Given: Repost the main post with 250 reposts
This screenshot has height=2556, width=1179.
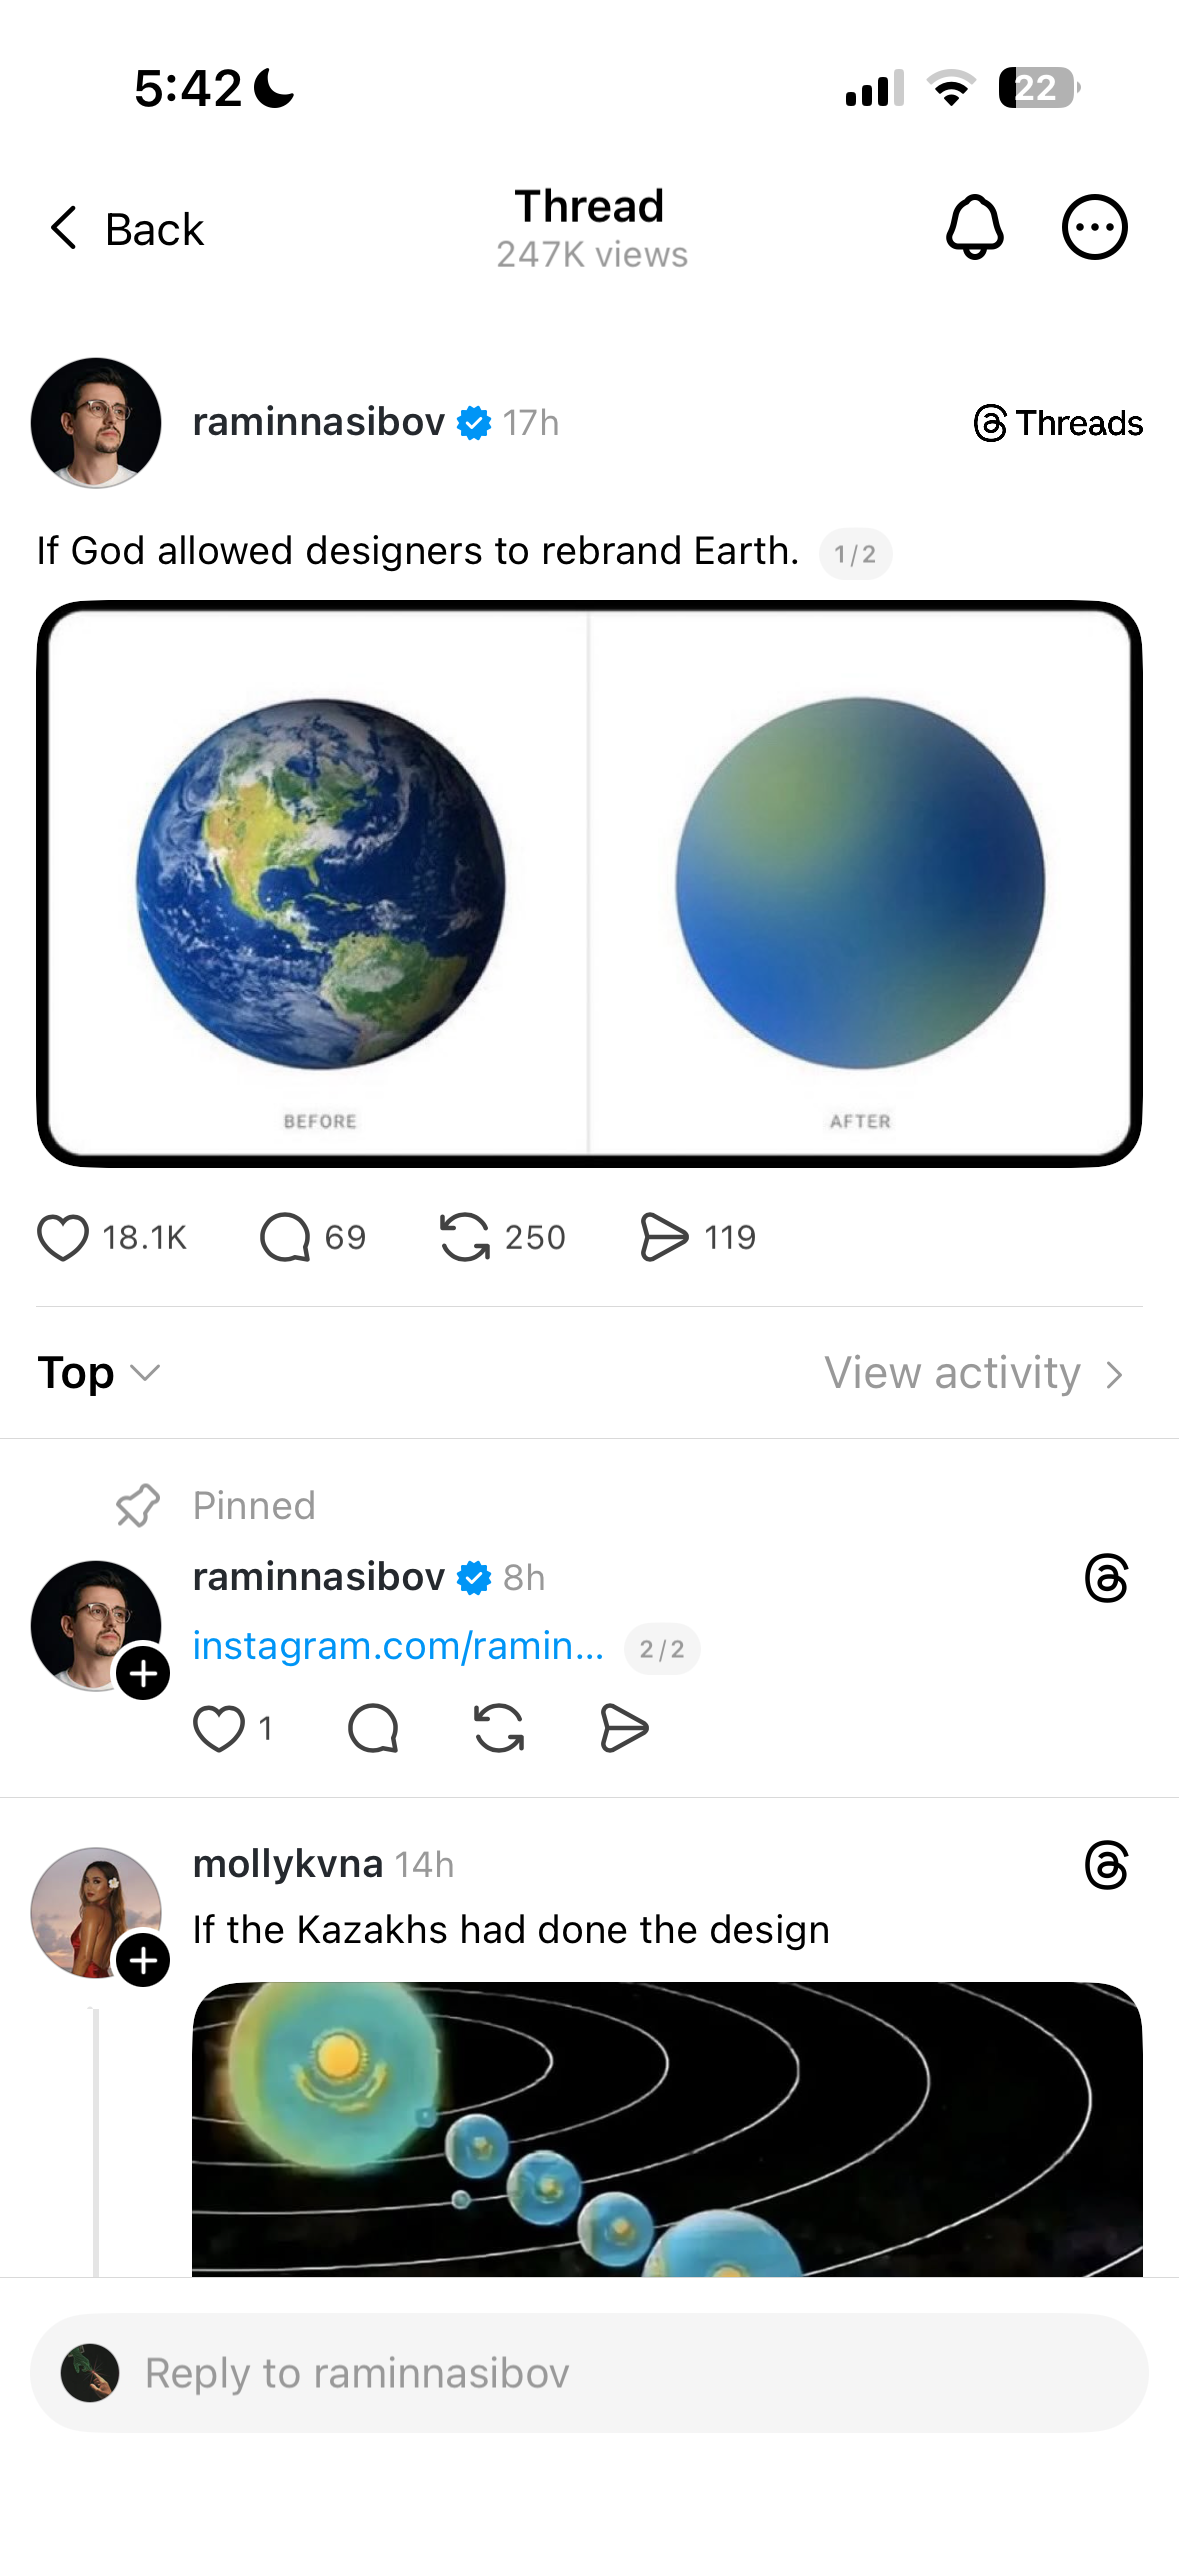Looking at the screenshot, I should pos(465,1237).
